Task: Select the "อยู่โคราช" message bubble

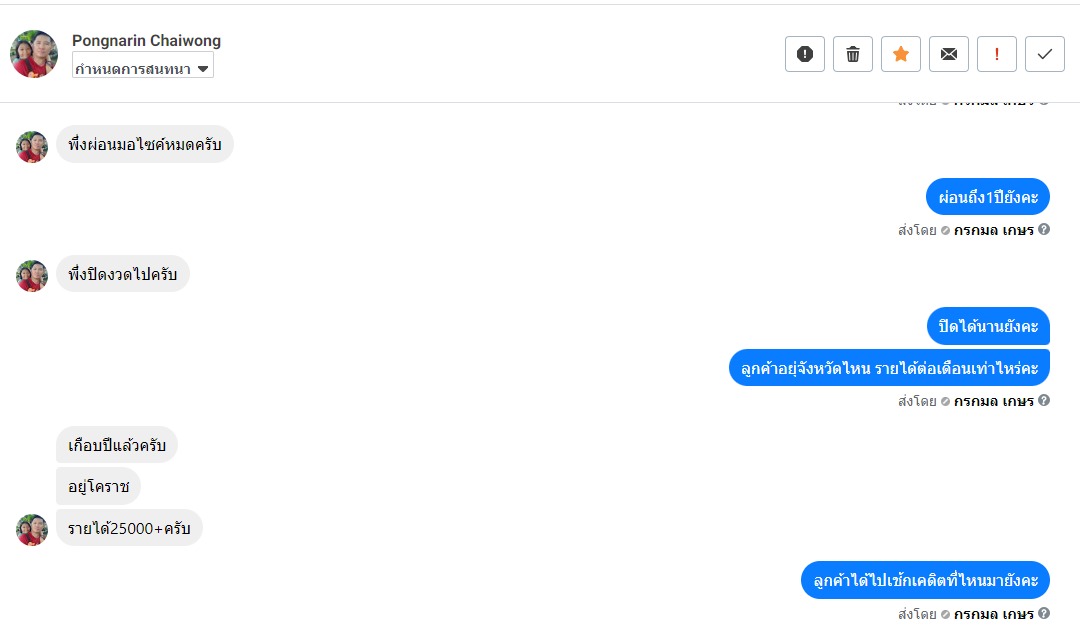Action: 99,487
